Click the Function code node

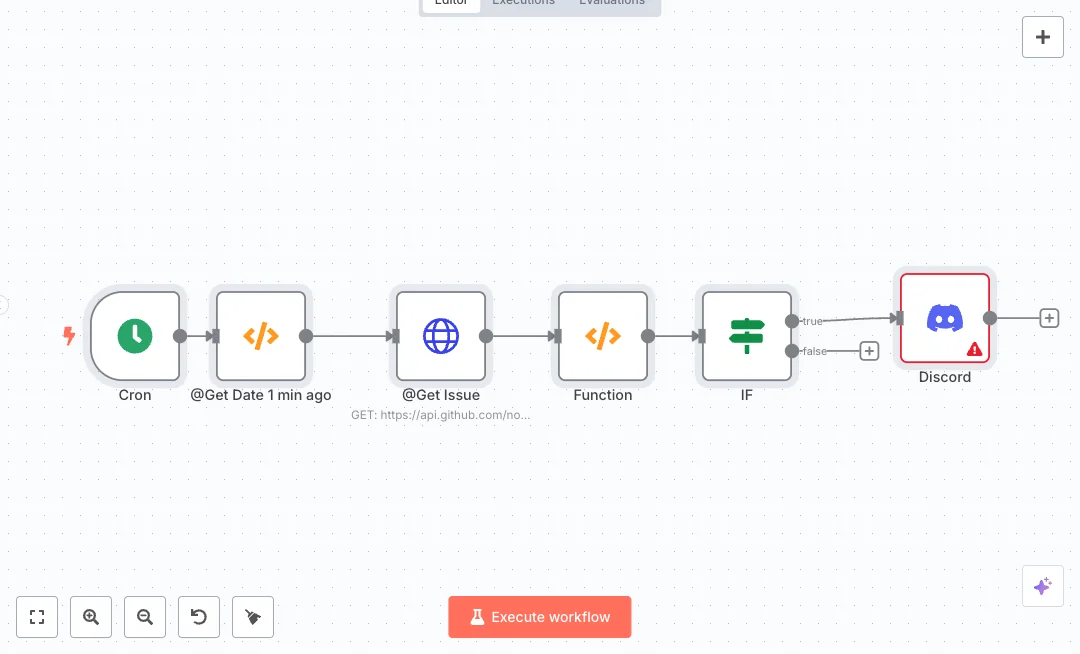603,336
